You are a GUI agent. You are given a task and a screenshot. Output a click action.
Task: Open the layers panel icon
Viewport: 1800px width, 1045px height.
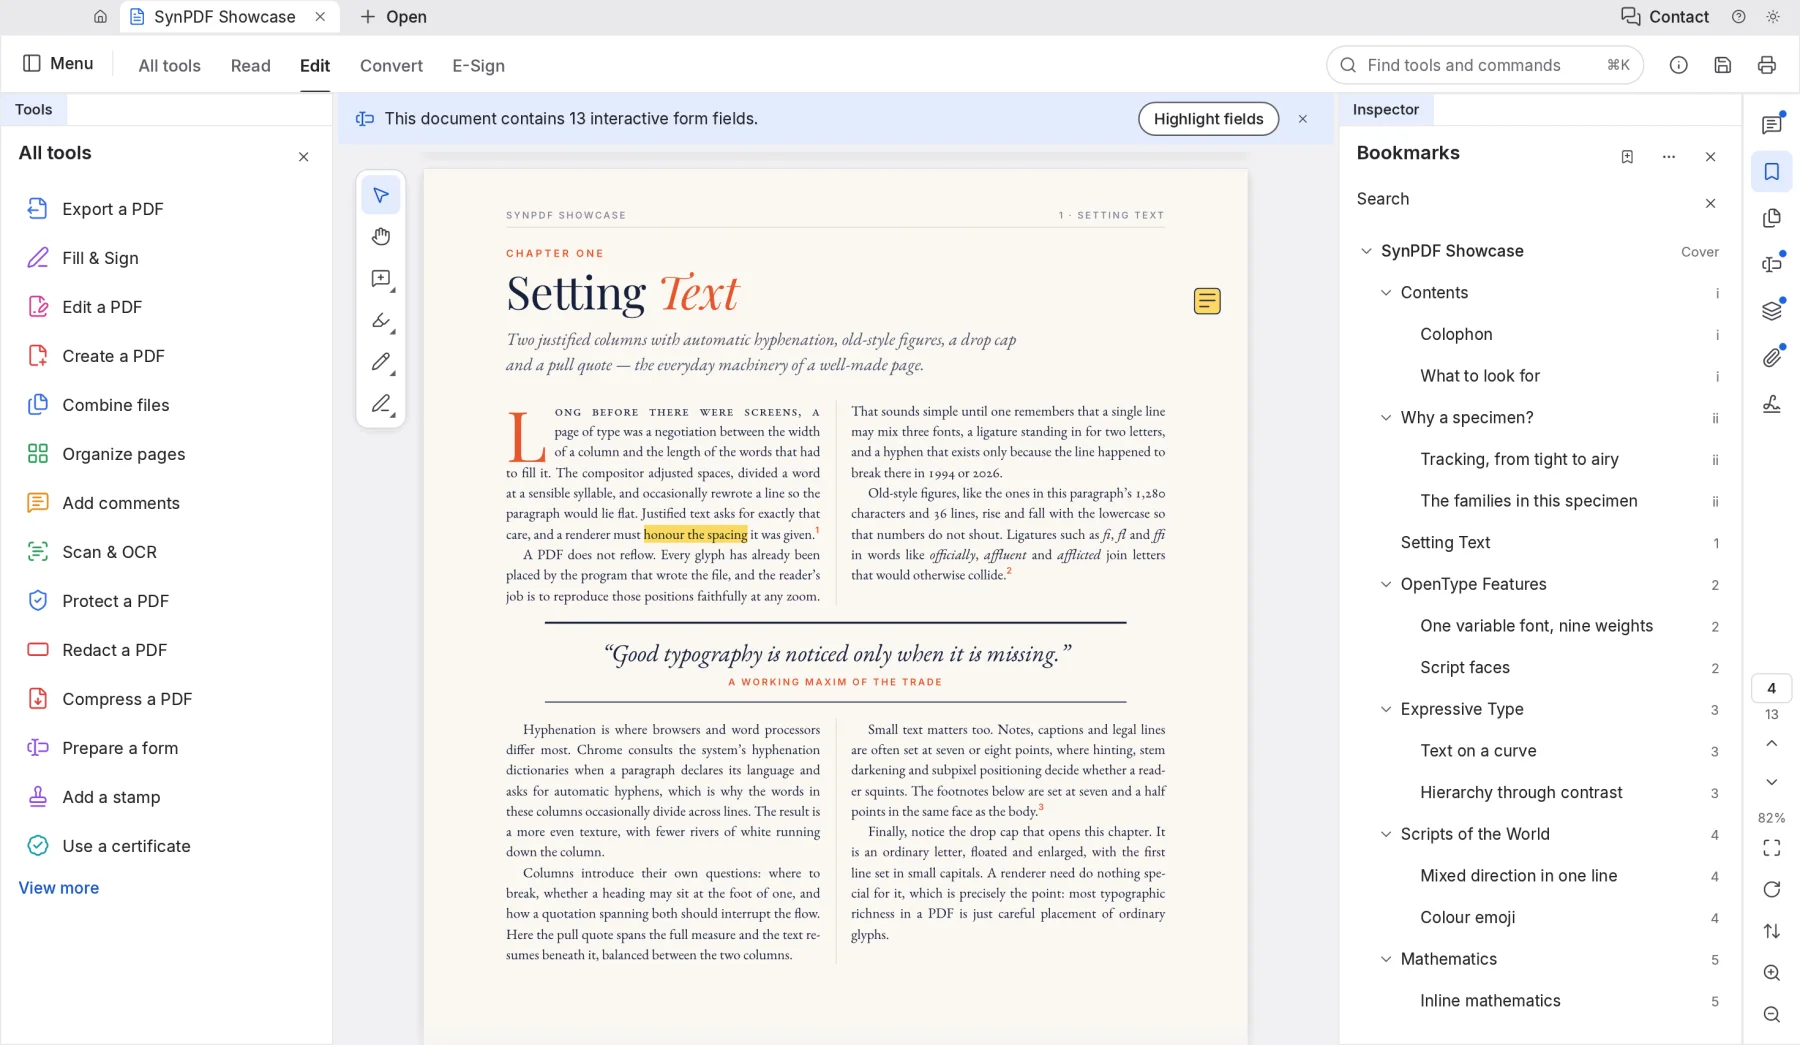pyautogui.click(x=1771, y=311)
